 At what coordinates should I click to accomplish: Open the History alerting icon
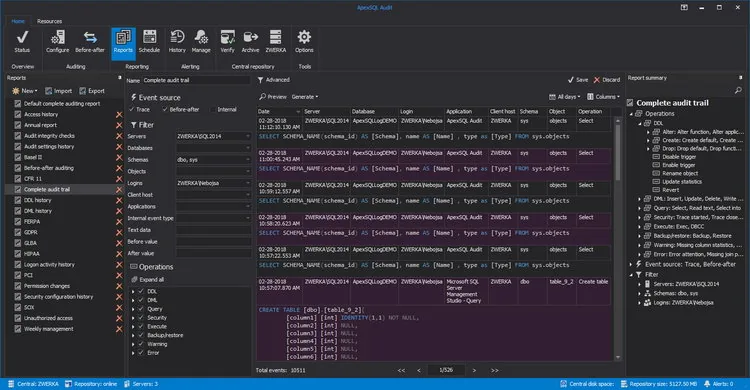[177, 42]
